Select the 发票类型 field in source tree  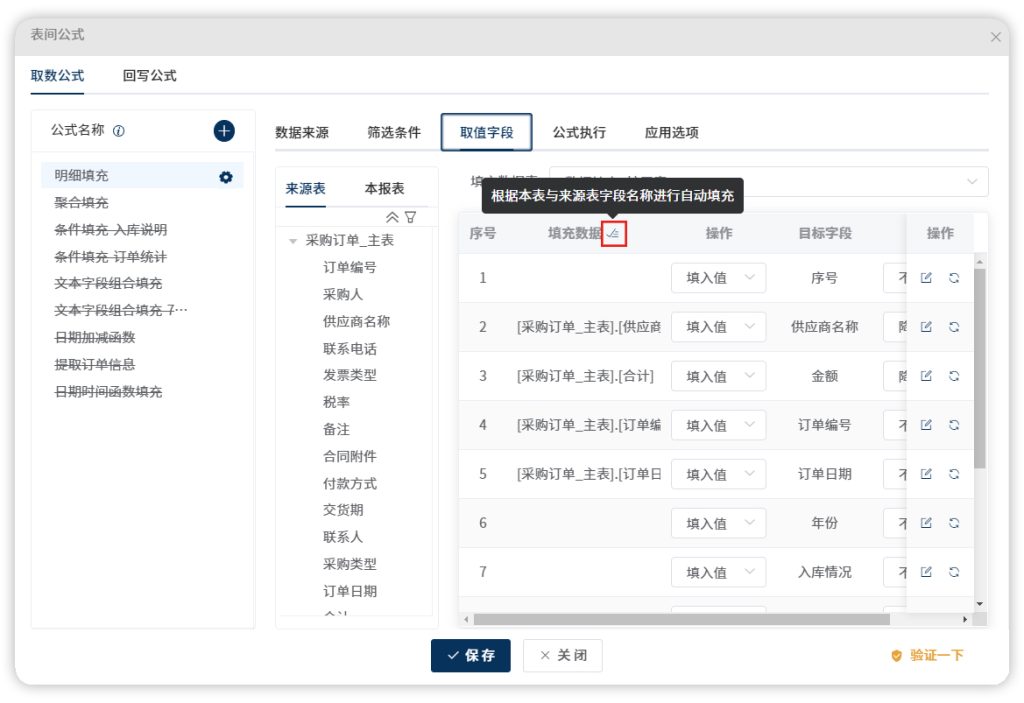[349, 375]
